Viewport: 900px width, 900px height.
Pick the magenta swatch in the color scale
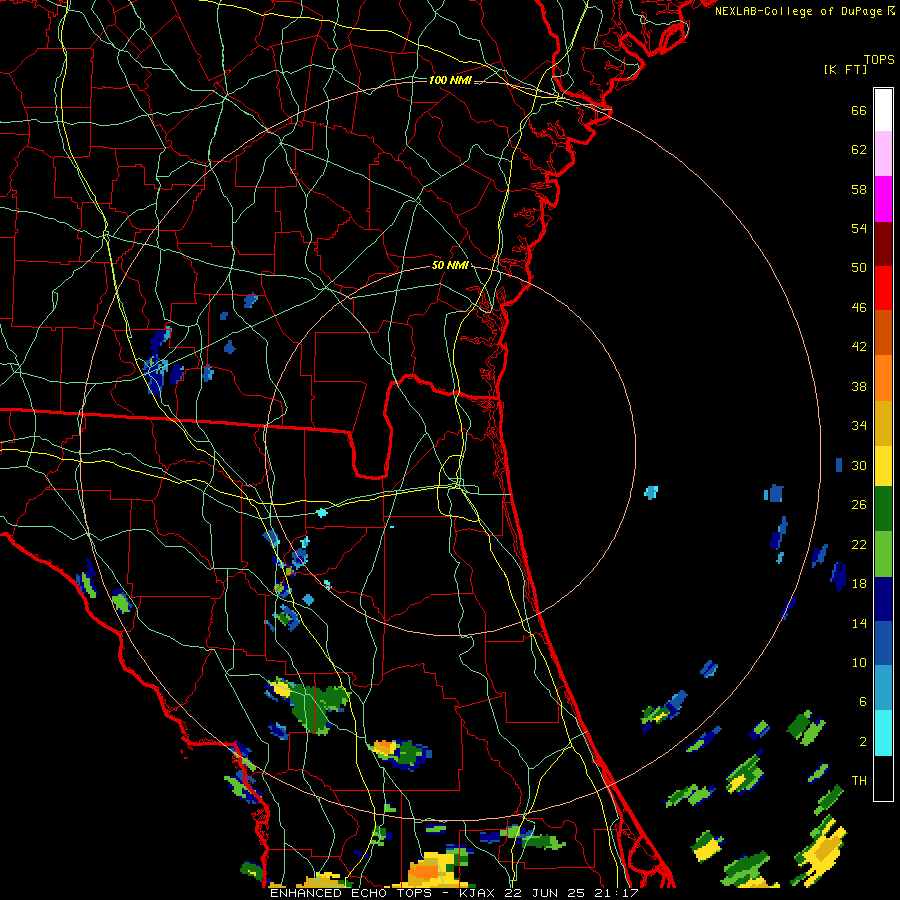883,199
